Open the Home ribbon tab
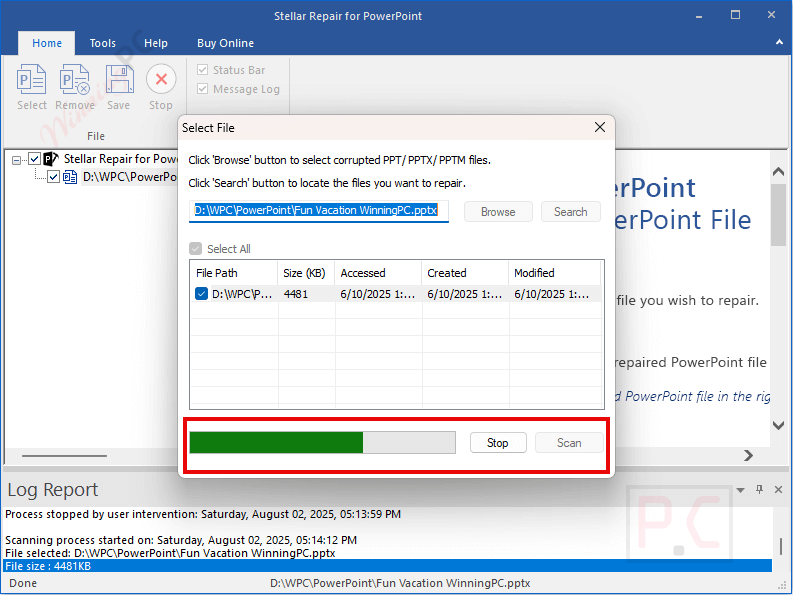 click(x=47, y=43)
